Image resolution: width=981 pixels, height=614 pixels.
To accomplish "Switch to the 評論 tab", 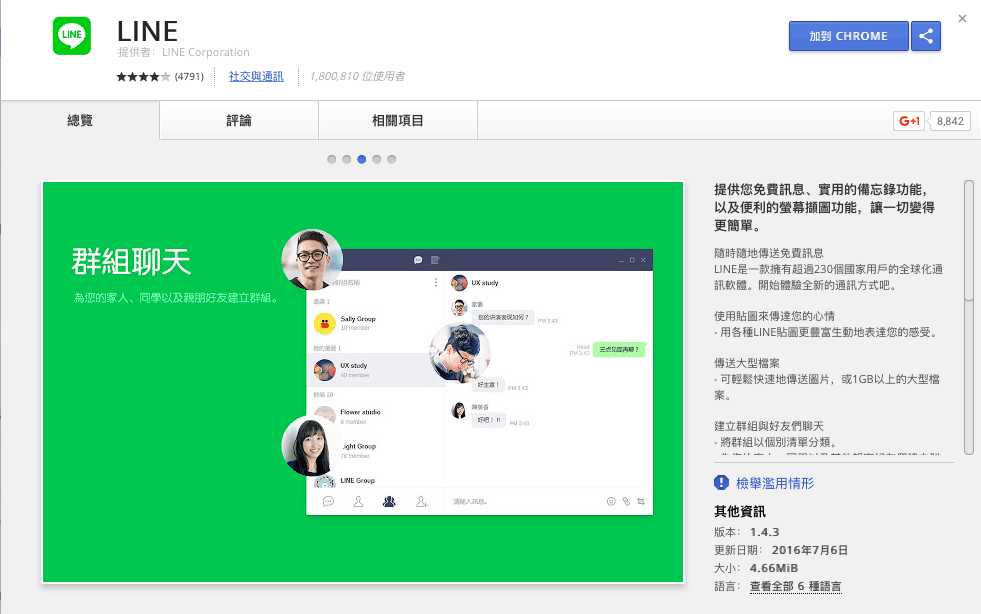I will click(x=239, y=120).
